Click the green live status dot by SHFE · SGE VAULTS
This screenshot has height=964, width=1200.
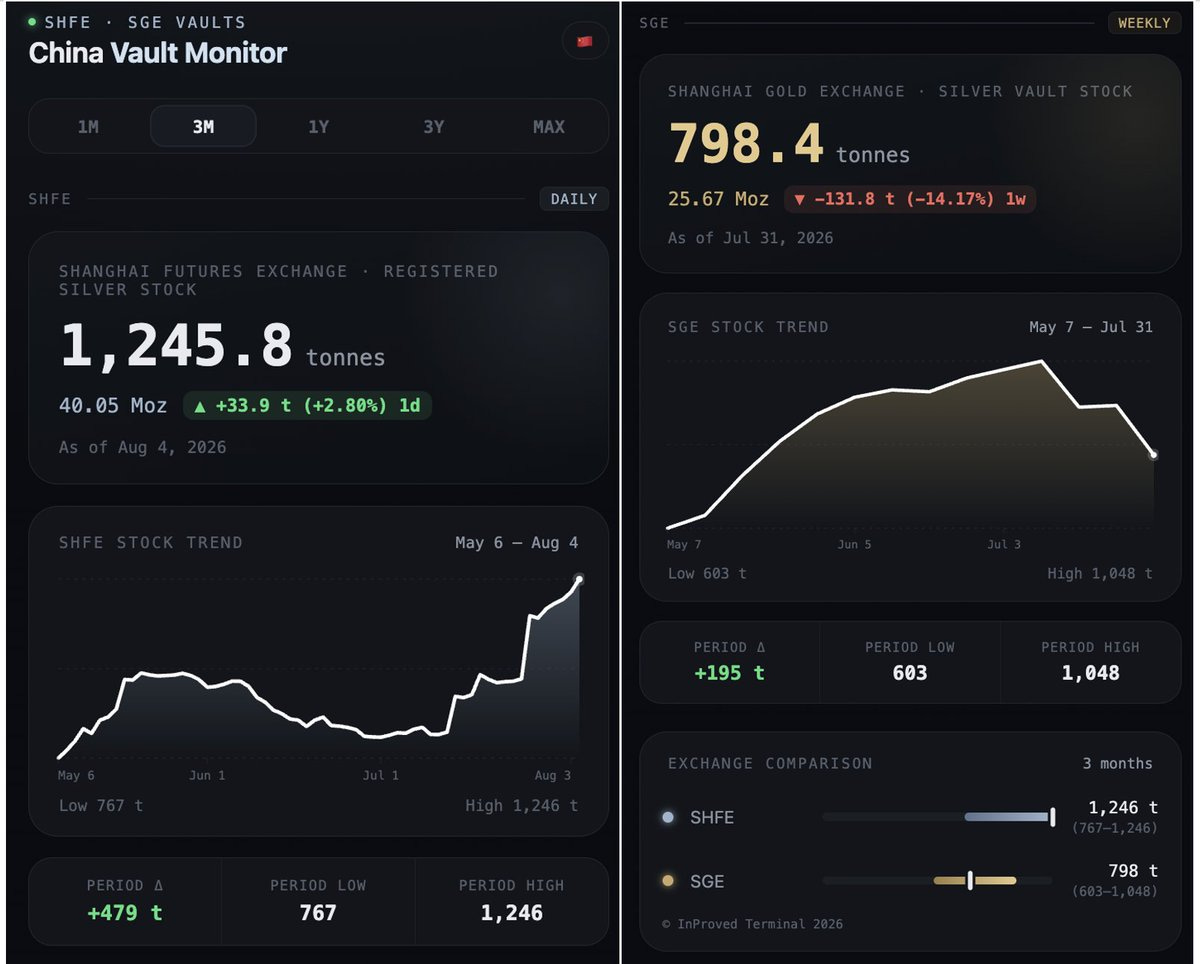pos(33,22)
